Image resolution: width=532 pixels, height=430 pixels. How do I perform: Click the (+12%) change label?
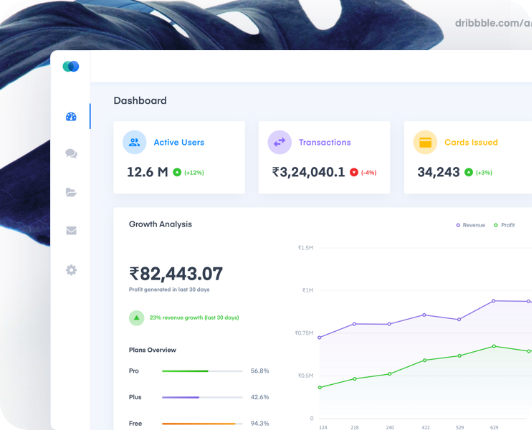(194, 173)
